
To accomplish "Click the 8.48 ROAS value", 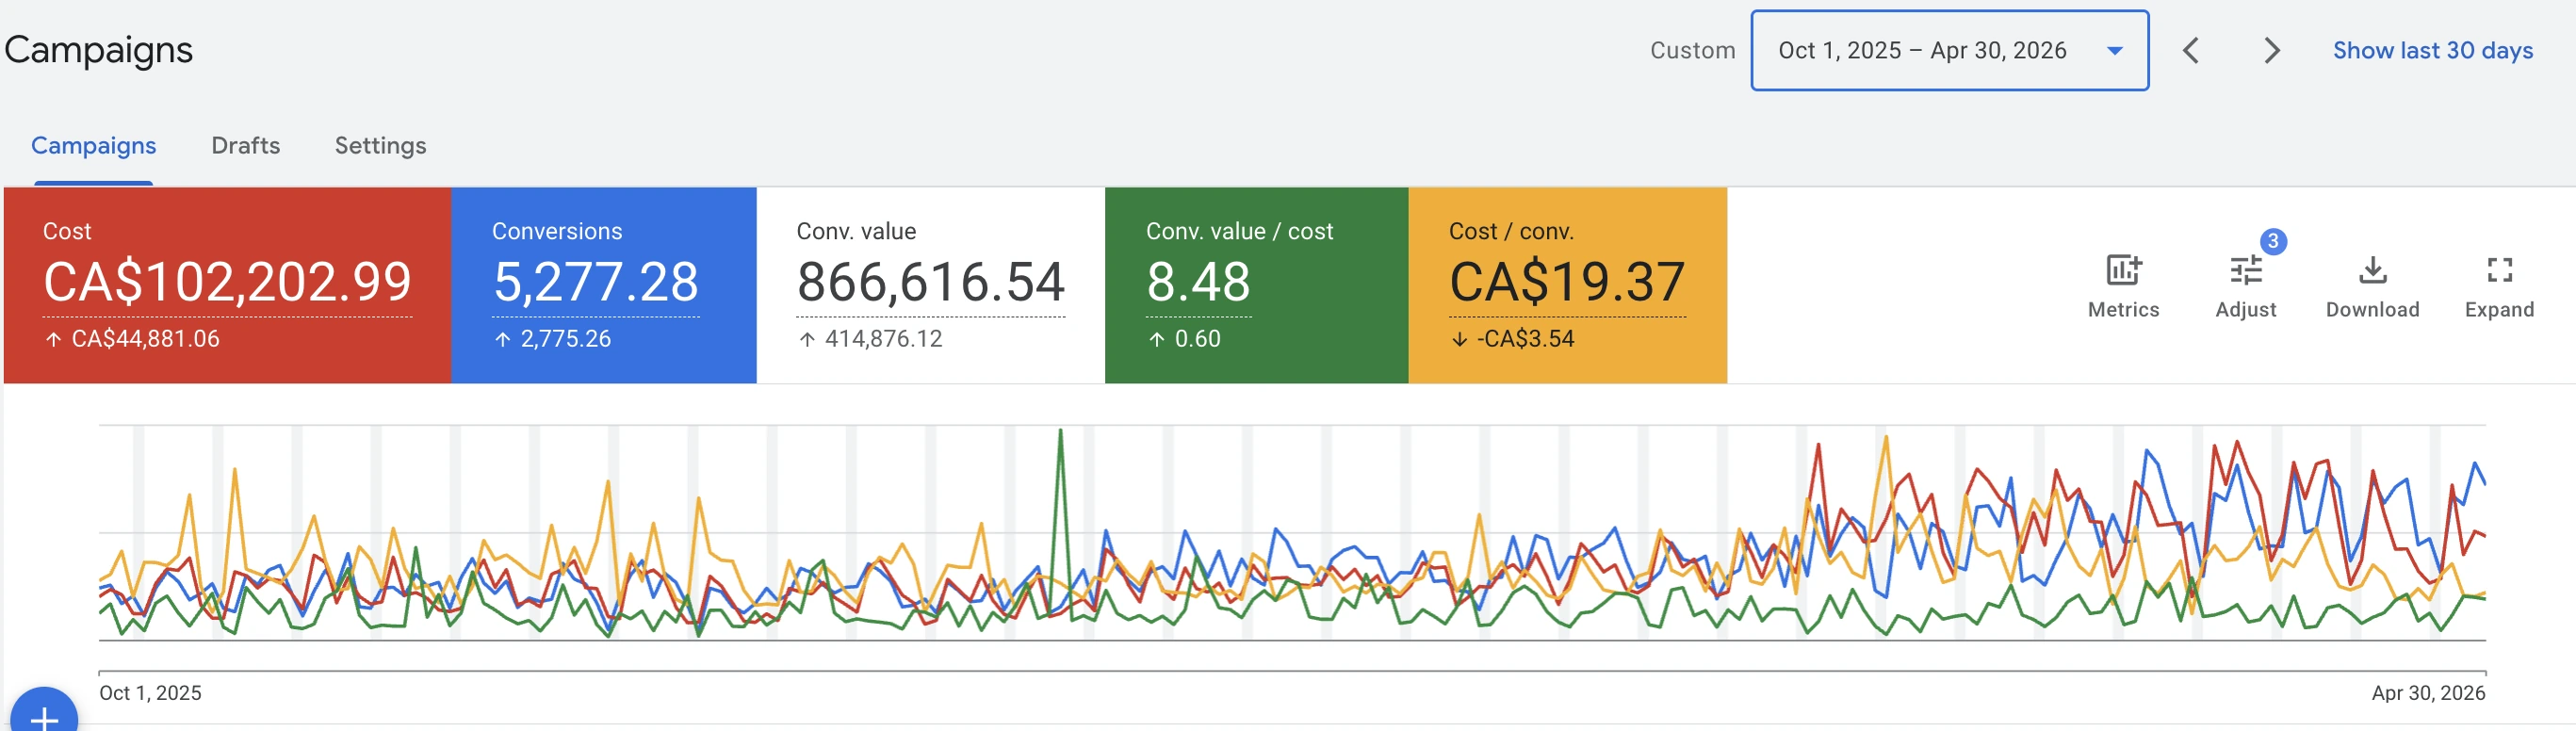I will [x=1198, y=281].
